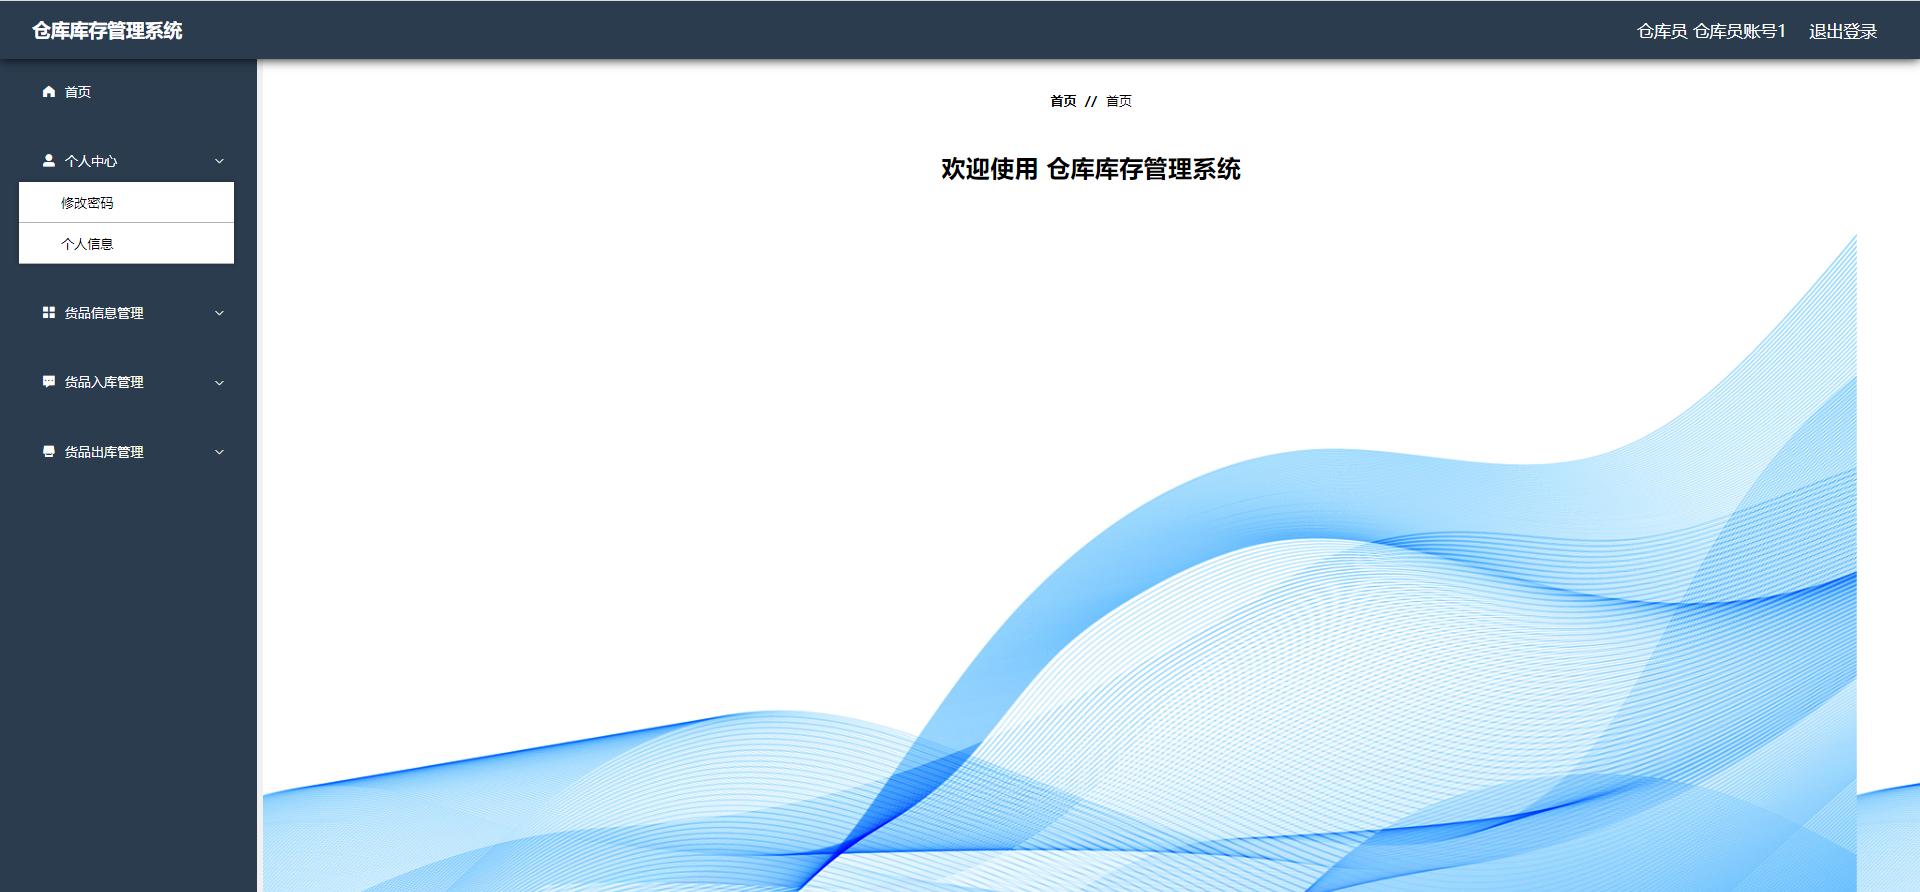This screenshot has height=892, width=1920.
Task: Select the 货品入库管理 menu label
Action: 104,382
